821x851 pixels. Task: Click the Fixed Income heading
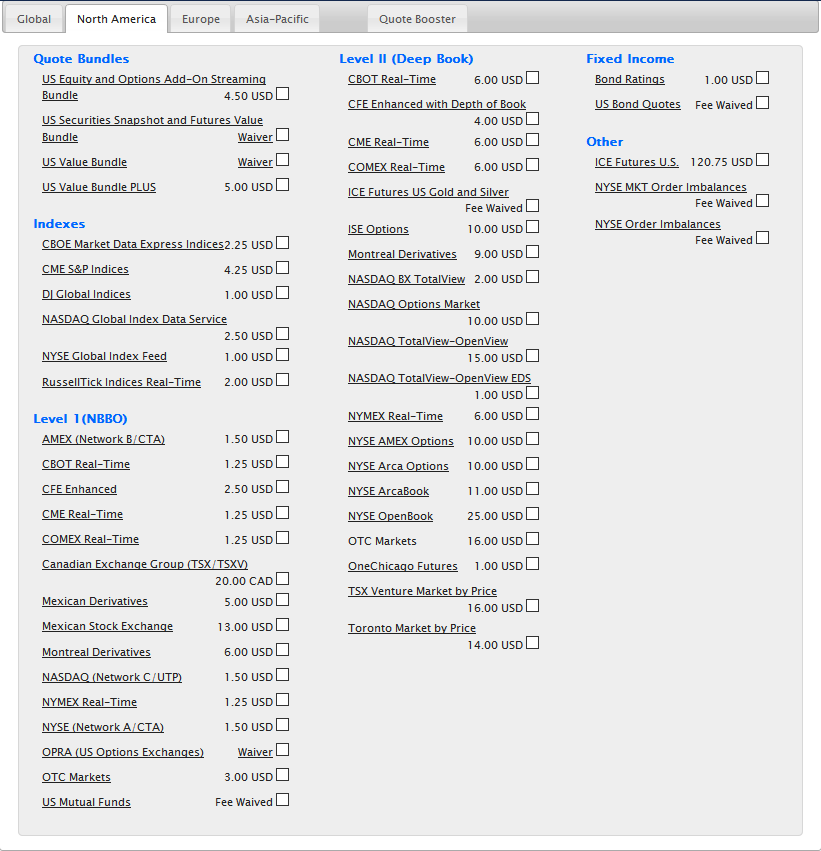tap(630, 59)
